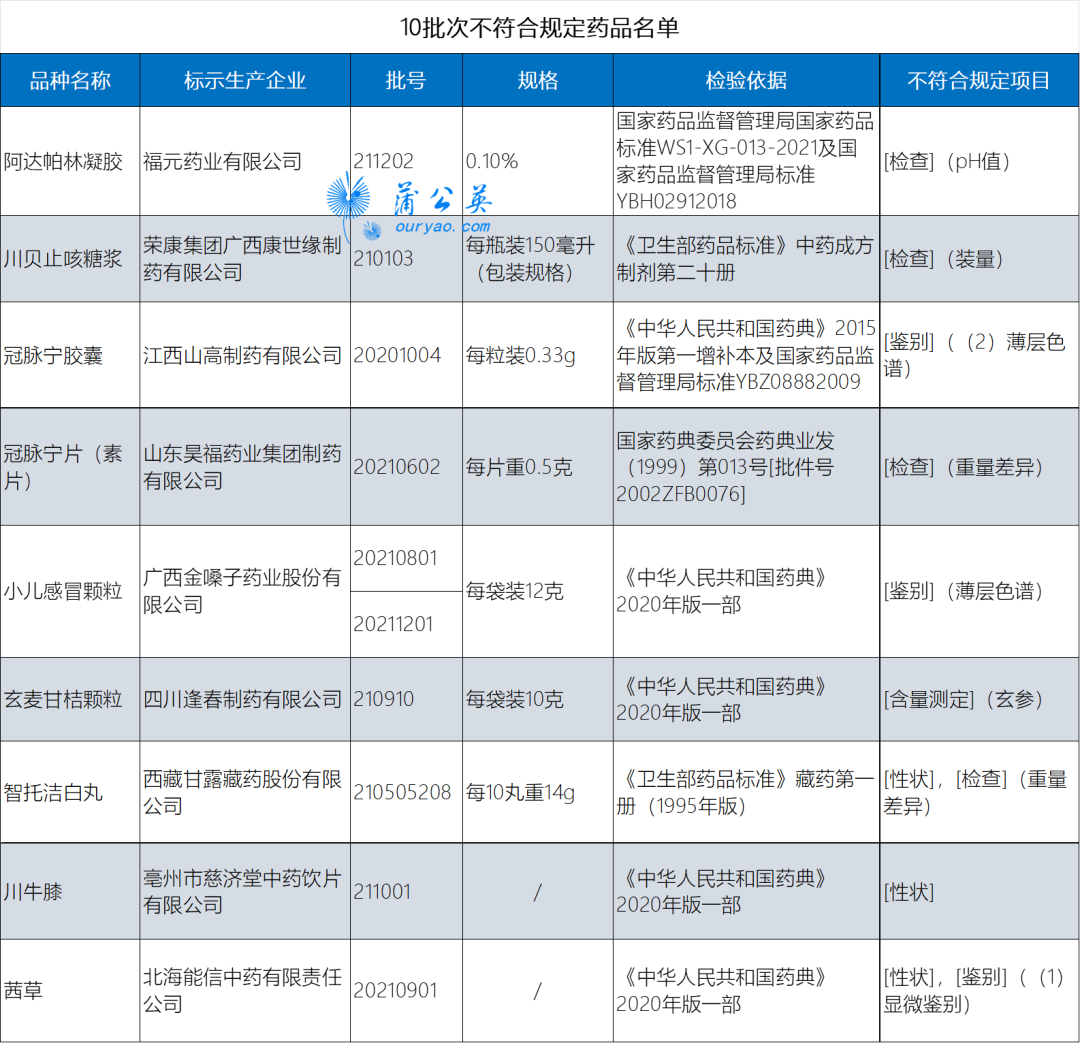
Task: Select batch number 211202
Action: 406,161
